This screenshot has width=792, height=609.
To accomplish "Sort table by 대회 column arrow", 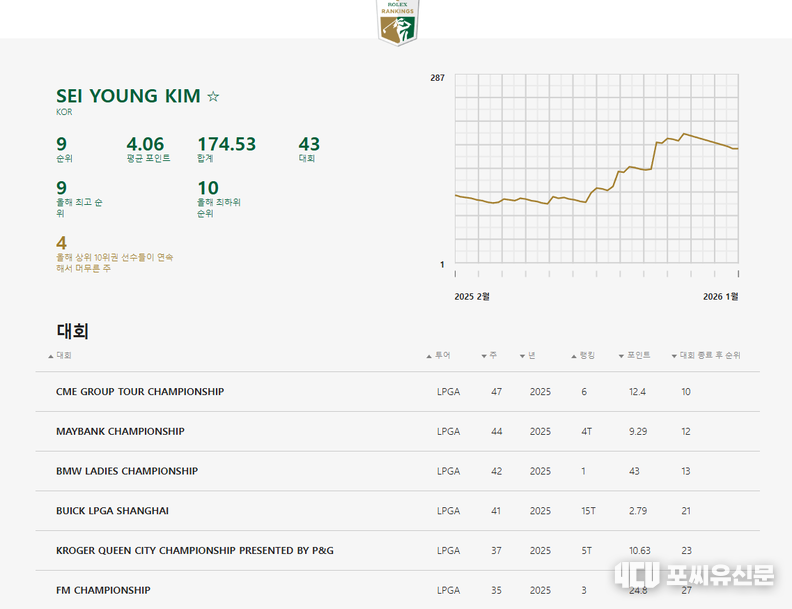I will (51, 356).
